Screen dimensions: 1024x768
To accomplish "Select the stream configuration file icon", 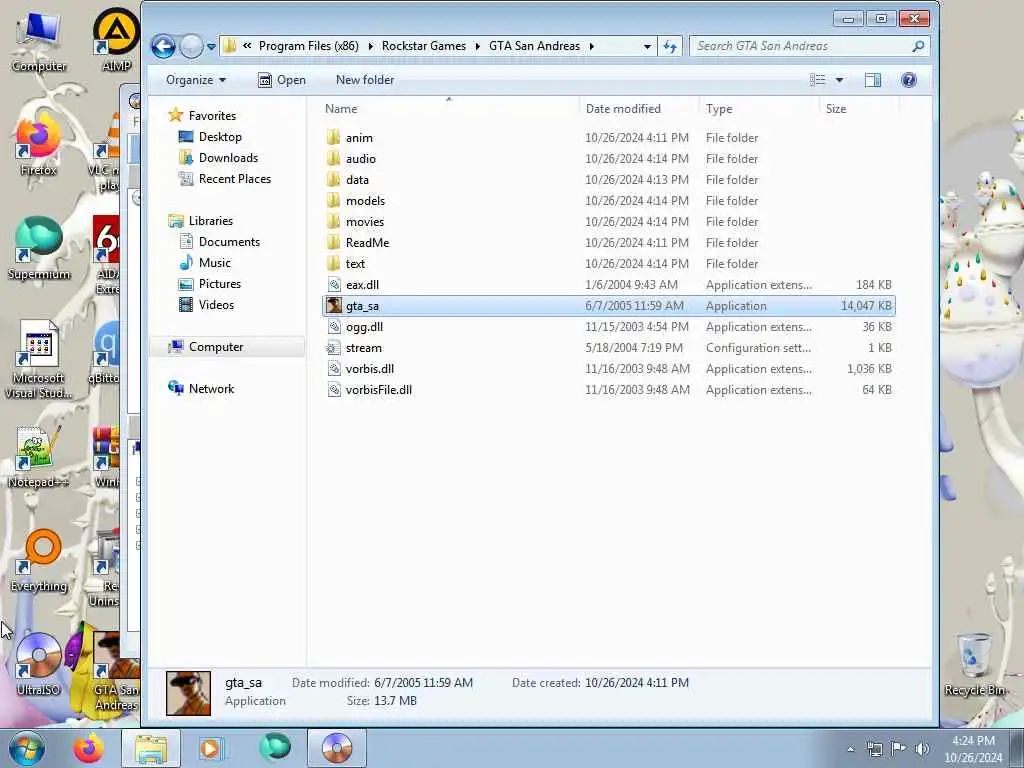I will [334, 347].
